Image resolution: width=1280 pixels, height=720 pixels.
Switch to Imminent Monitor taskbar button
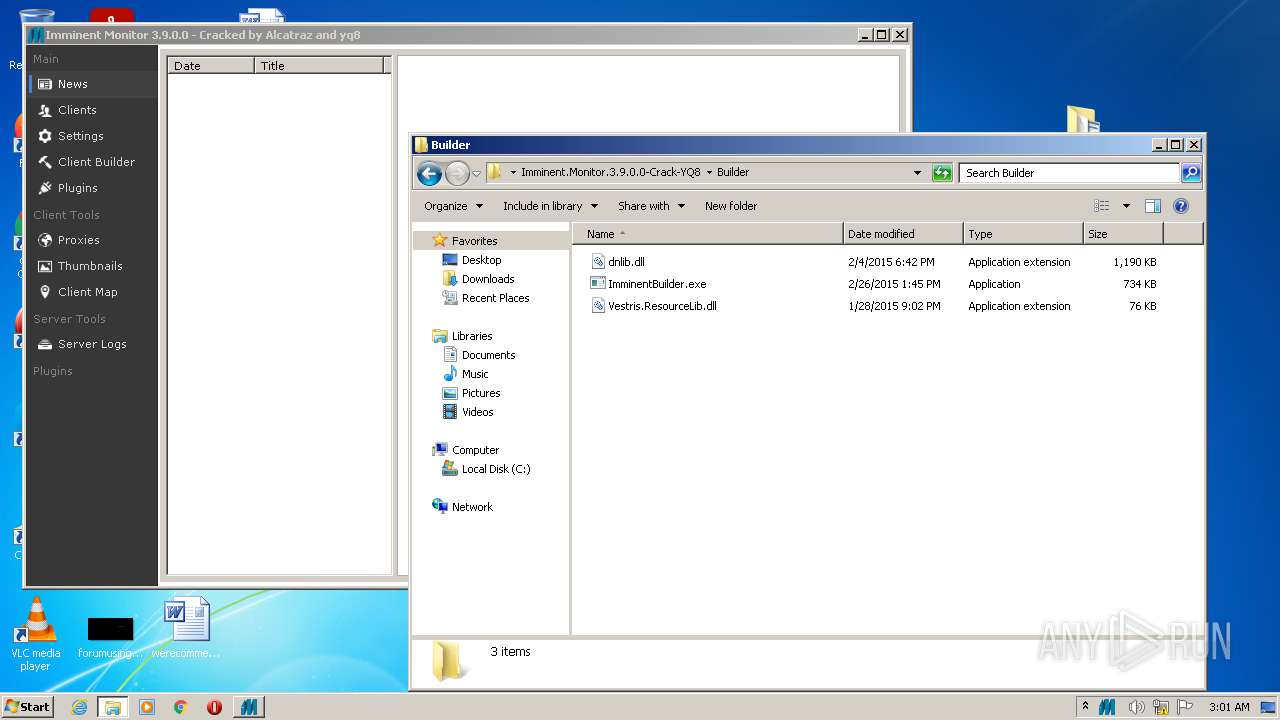coord(248,707)
